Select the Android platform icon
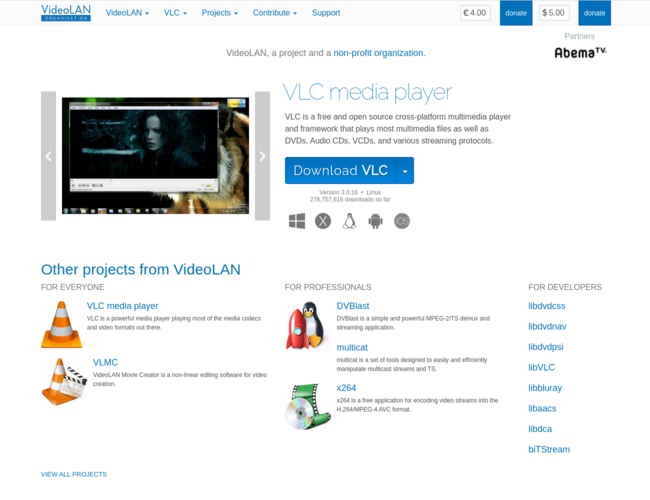This screenshot has width=650, height=500. pyautogui.click(x=376, y=221)
